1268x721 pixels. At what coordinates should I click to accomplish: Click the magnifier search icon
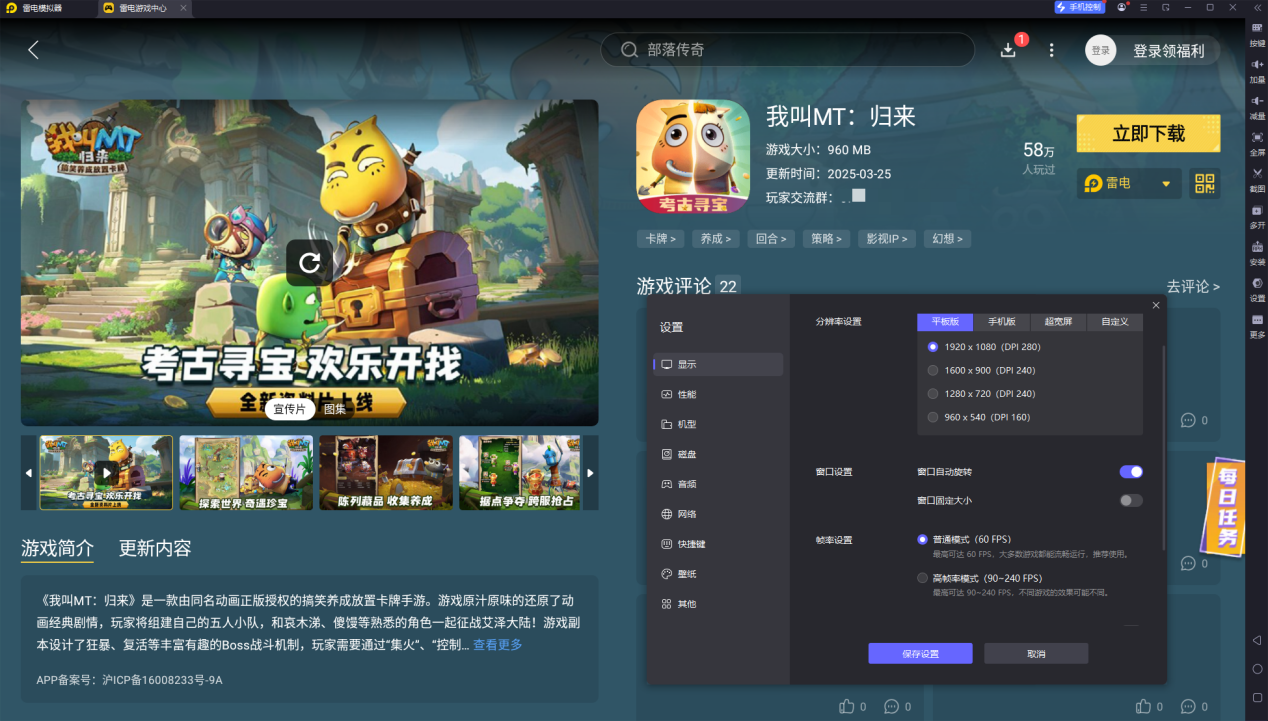629,50
